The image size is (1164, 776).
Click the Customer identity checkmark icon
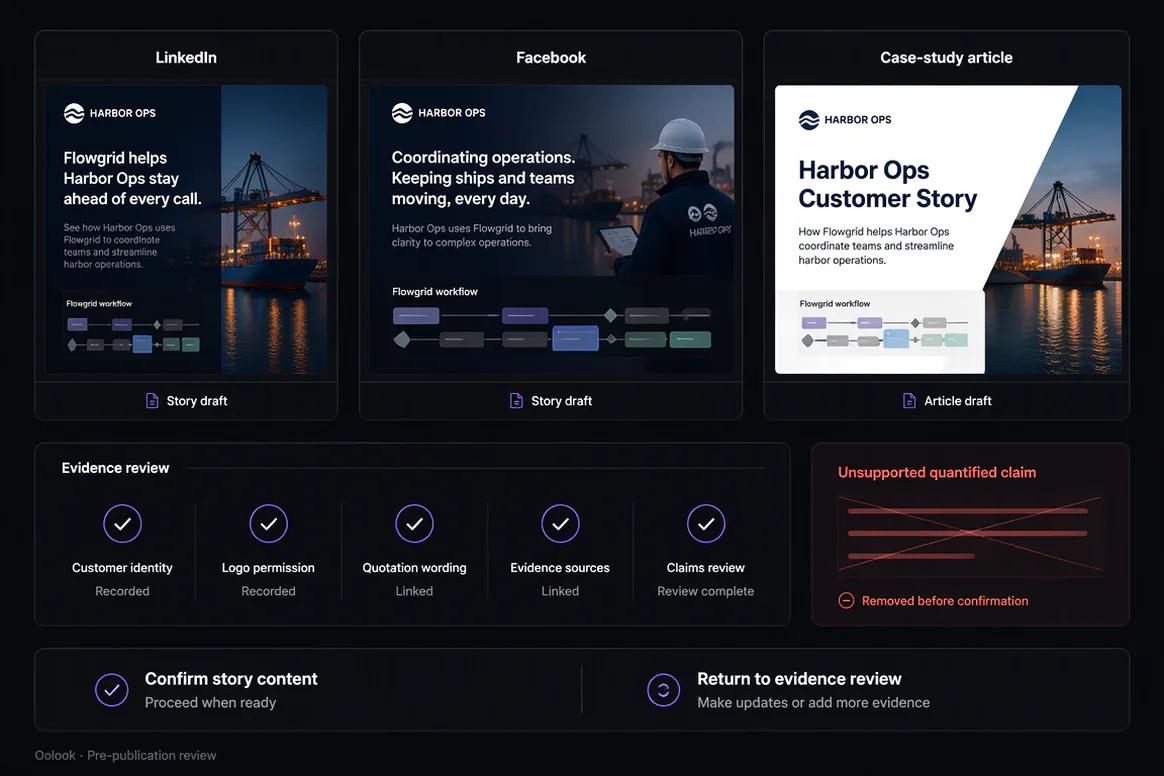coord(122,524)
